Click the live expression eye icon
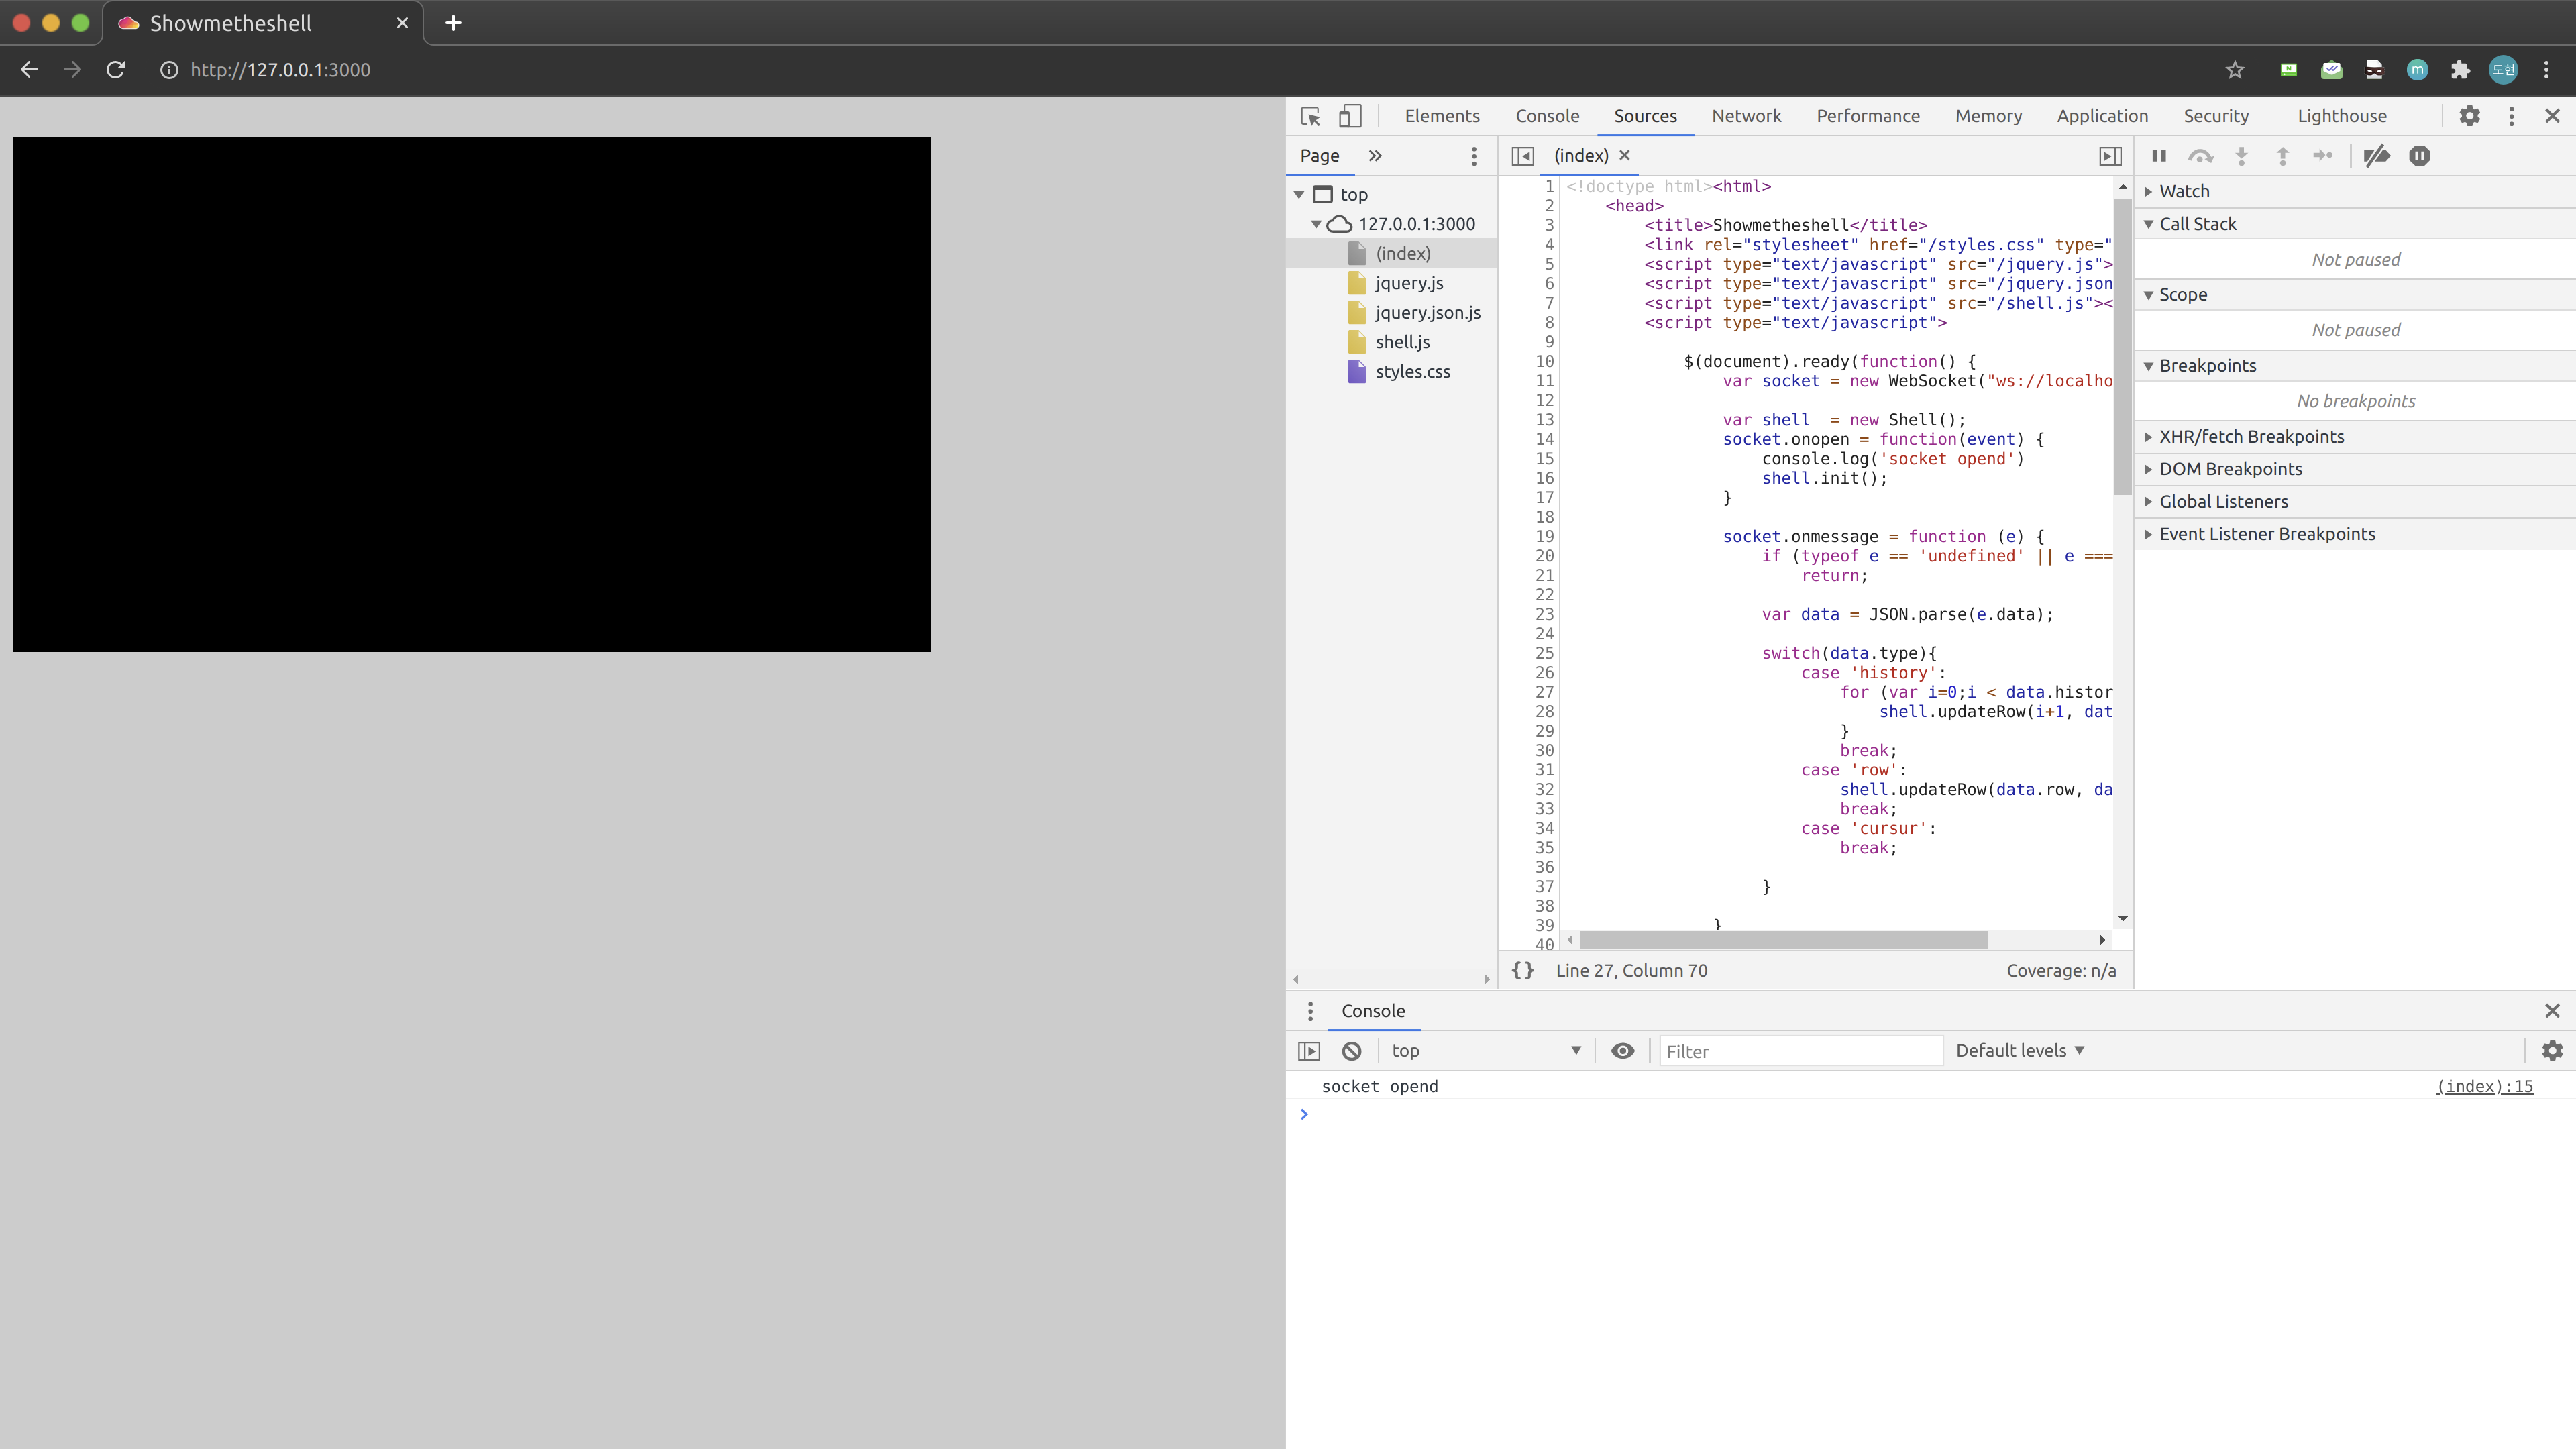Viewport: 2576px width, 1449px height. point(1622,1051)
